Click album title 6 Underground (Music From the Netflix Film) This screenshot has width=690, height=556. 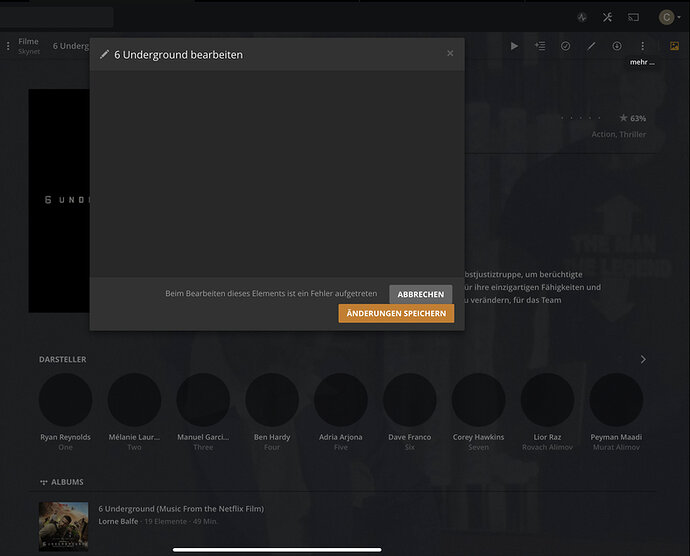[x=181, y=509]
